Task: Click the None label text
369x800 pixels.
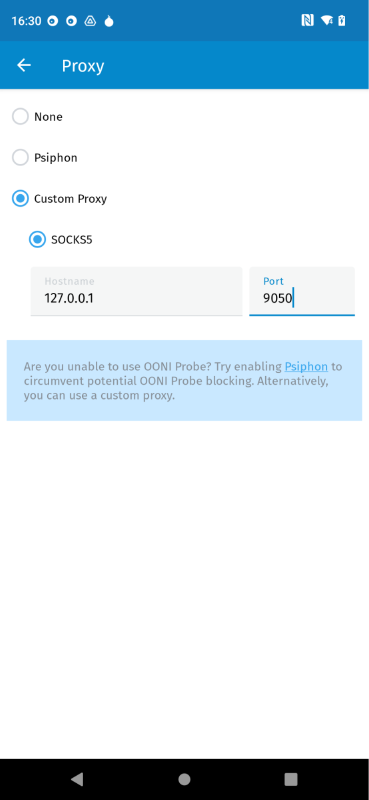Action: click(48, 117)
